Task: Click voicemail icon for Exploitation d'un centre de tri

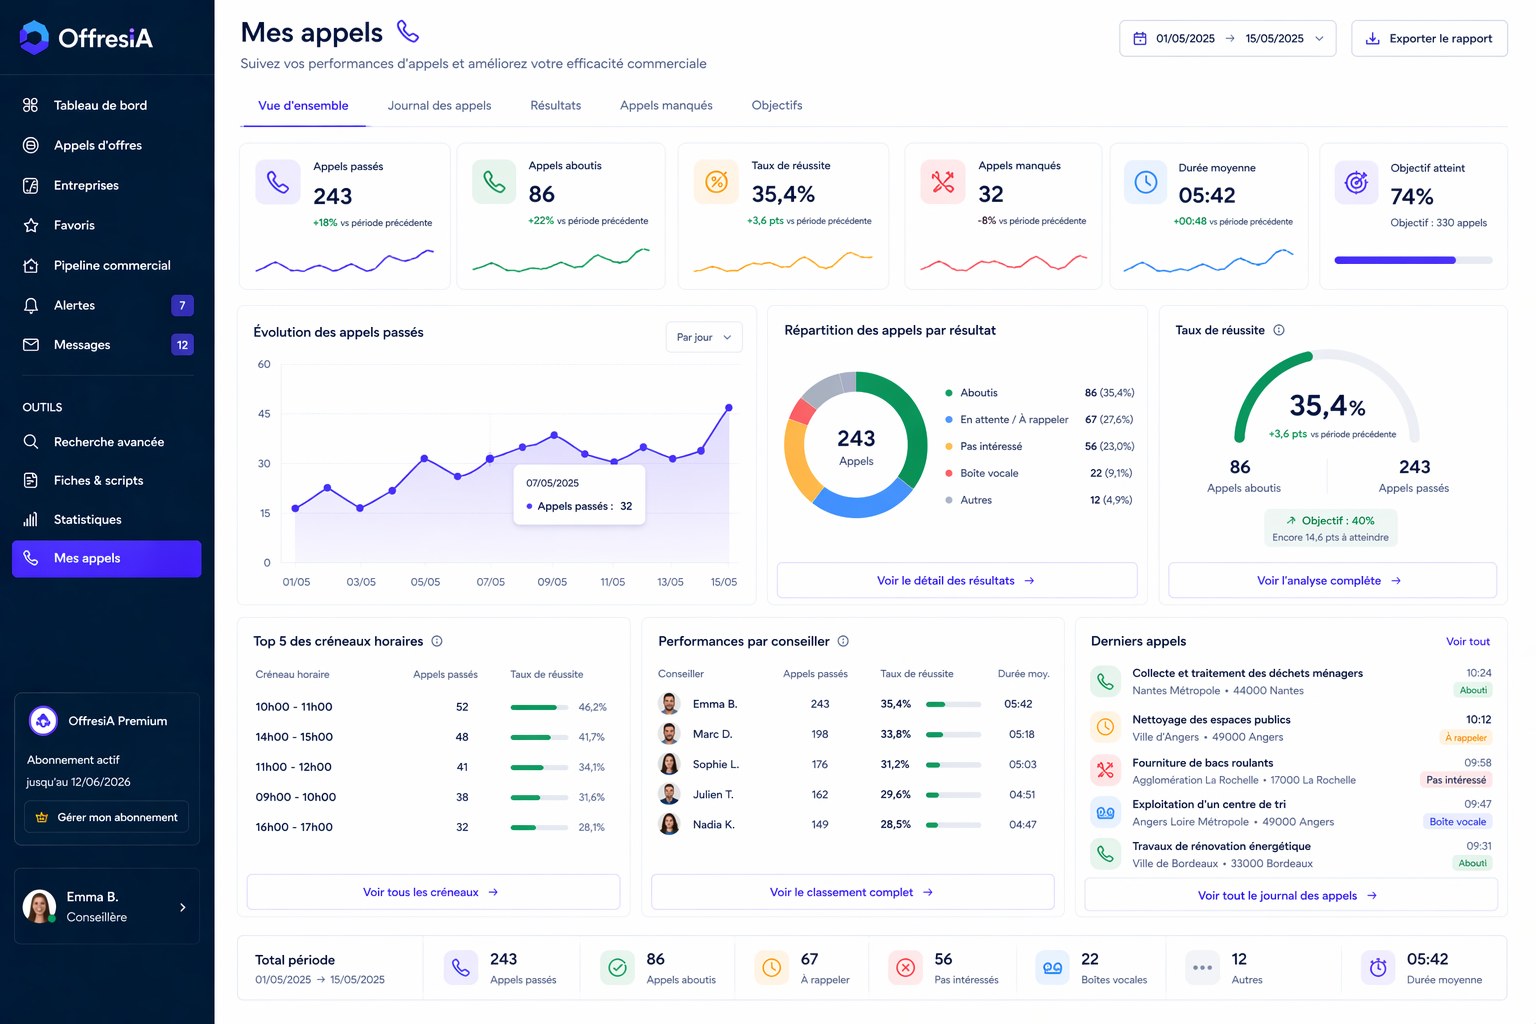Action: pos(1105,812)
